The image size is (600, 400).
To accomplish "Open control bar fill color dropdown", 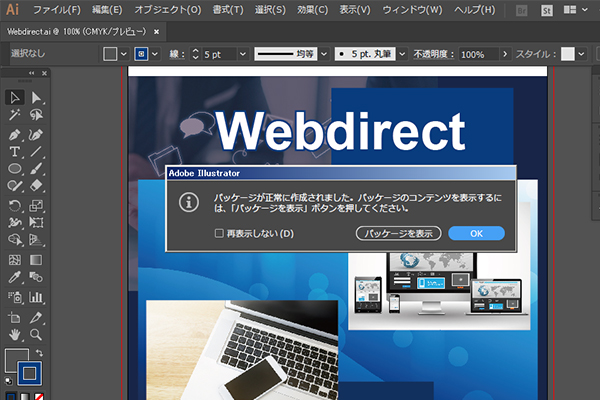I will click(x=124, y=54).
